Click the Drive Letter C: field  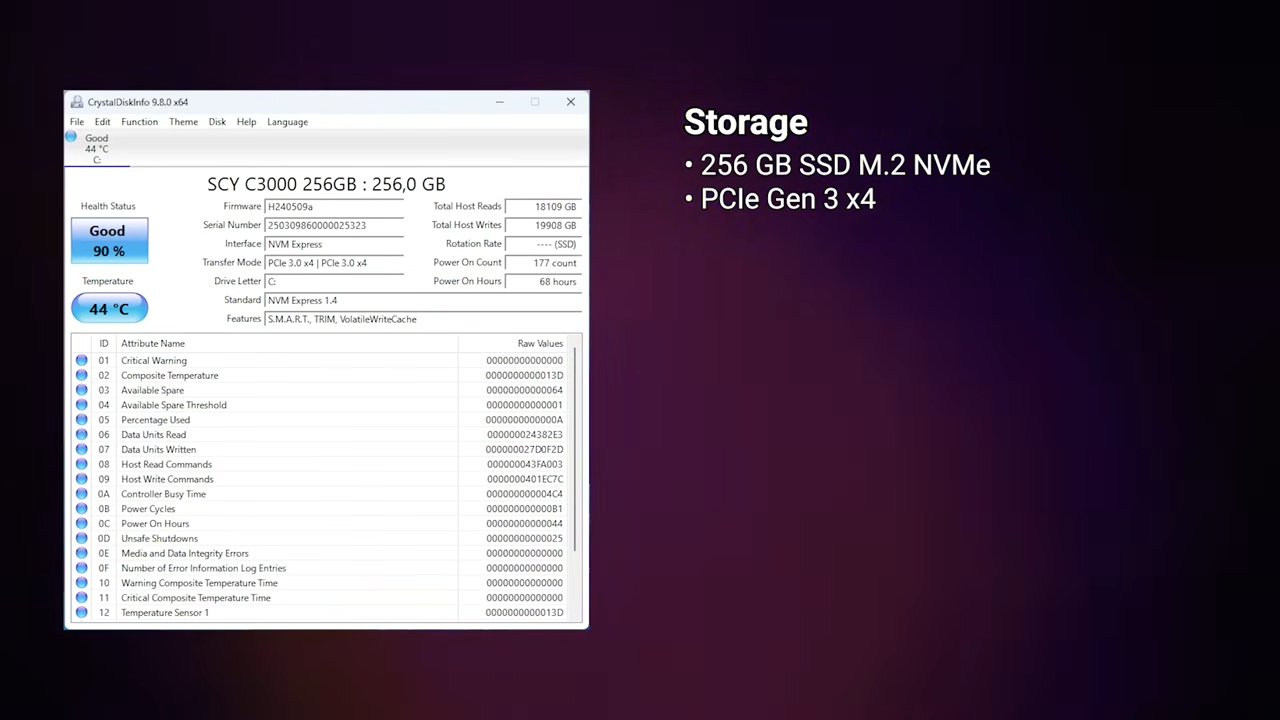pos(334,282)
